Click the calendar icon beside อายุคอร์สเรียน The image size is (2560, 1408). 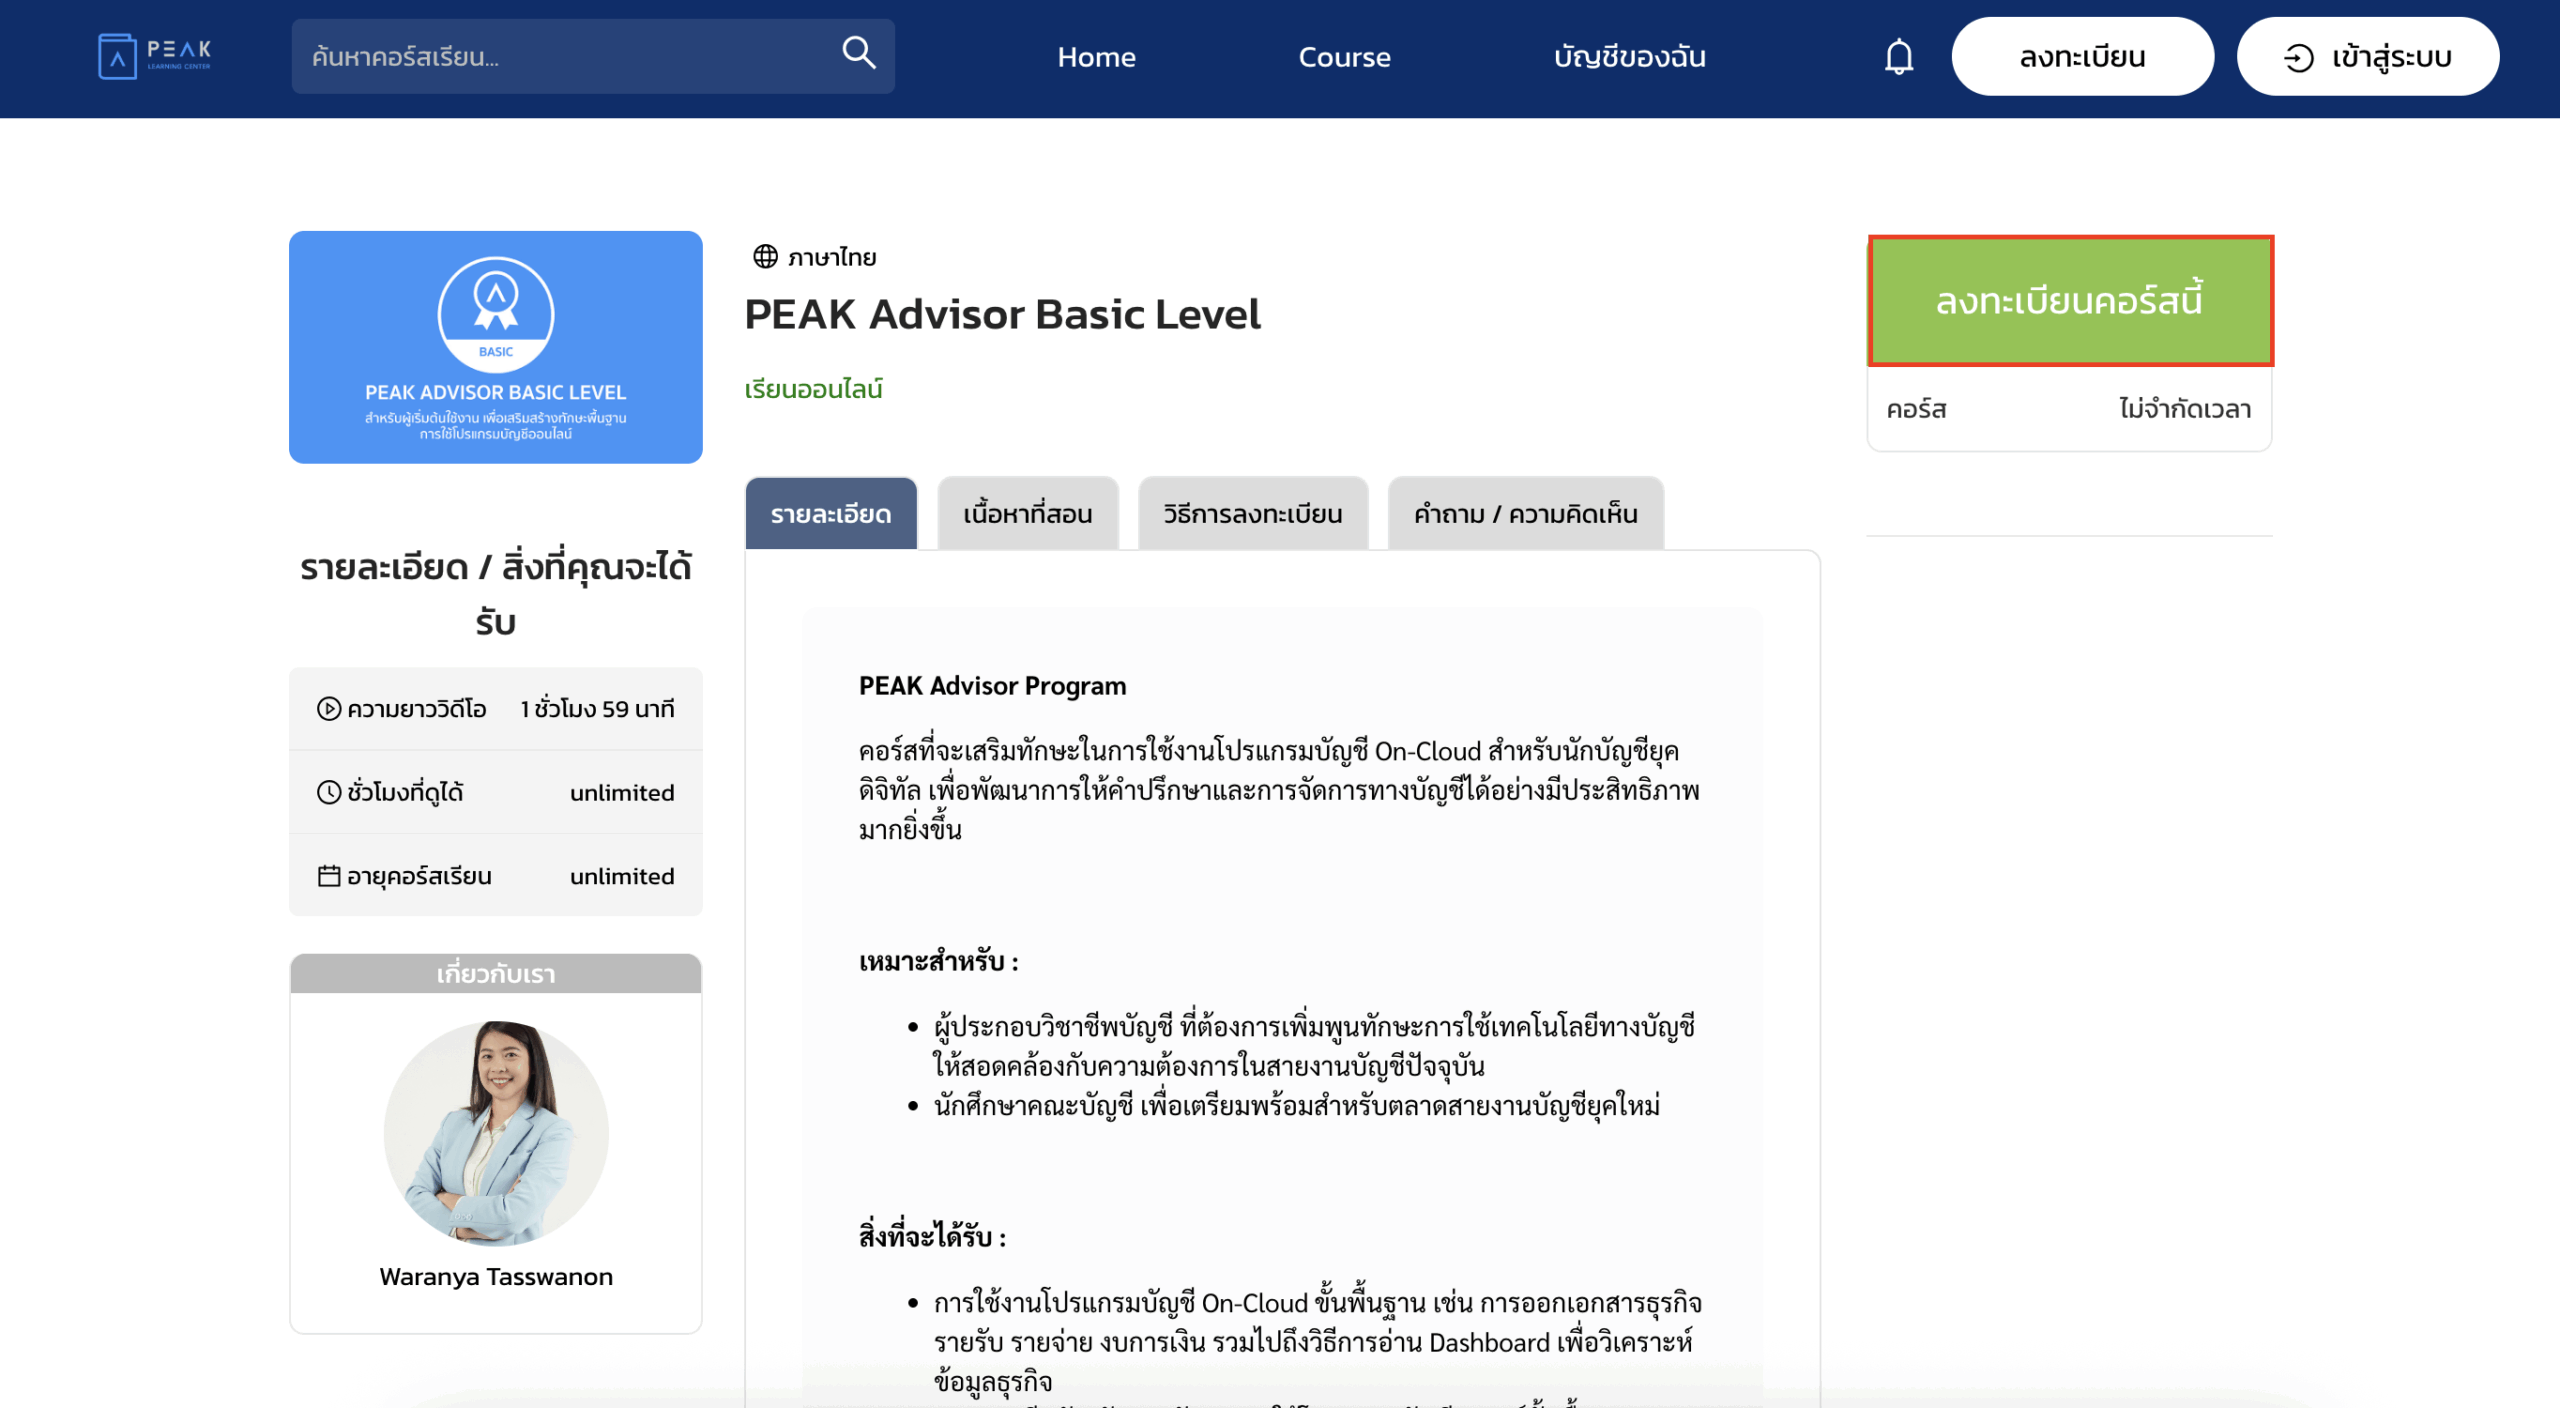(x=330, y=874)
